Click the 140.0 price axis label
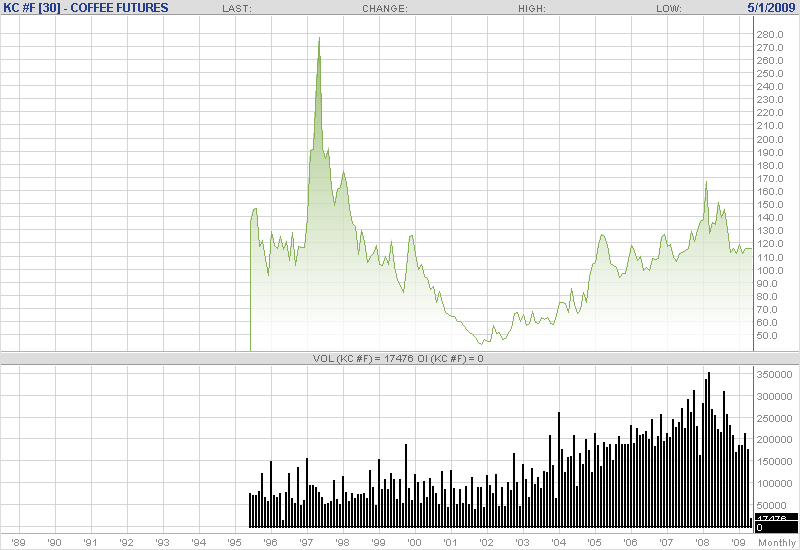 [x=769, y=218]
